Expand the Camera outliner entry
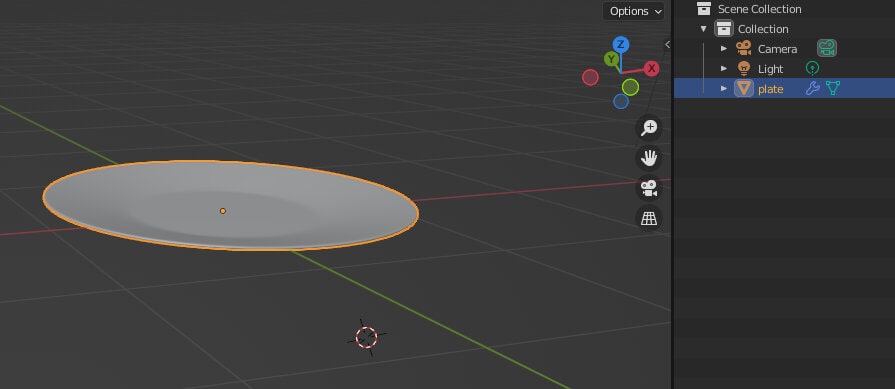895x389 pixels. [x=724, y=48]
